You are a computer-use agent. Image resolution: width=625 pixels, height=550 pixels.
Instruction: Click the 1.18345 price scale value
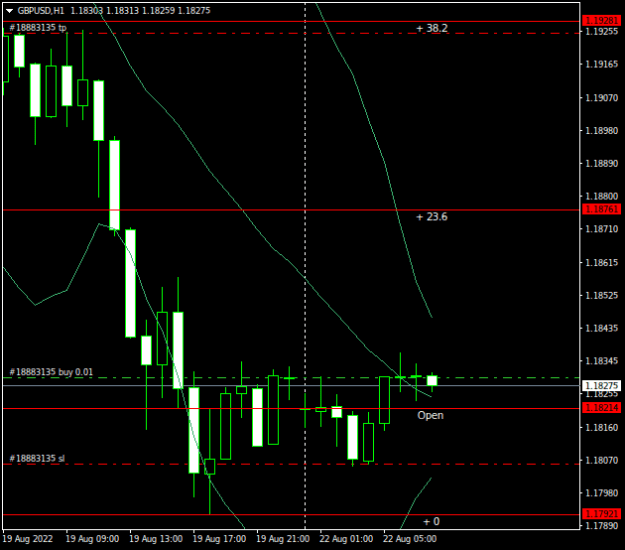(x=601, y=361)
